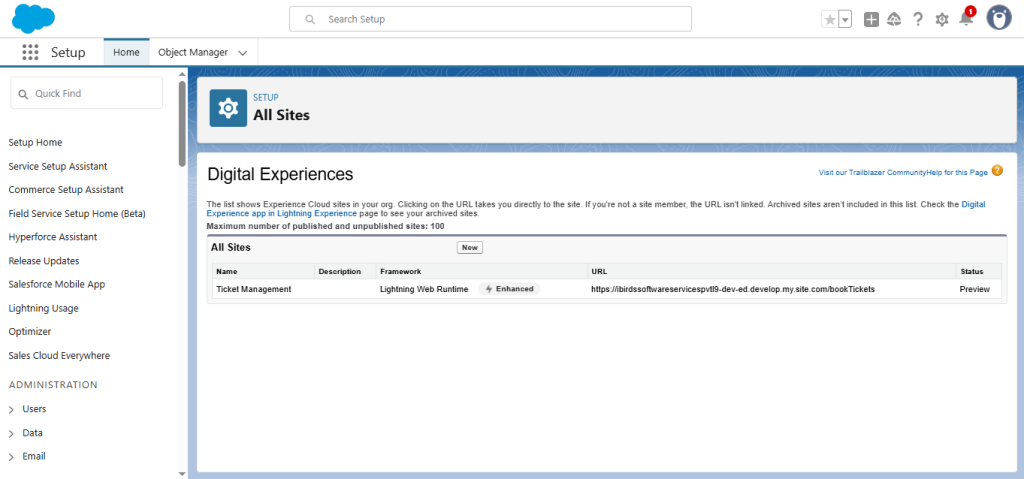Open the Global Actions plus icon
Image resolution: width=1024 pixels, height=479 pixels.
tap(871, 19)
